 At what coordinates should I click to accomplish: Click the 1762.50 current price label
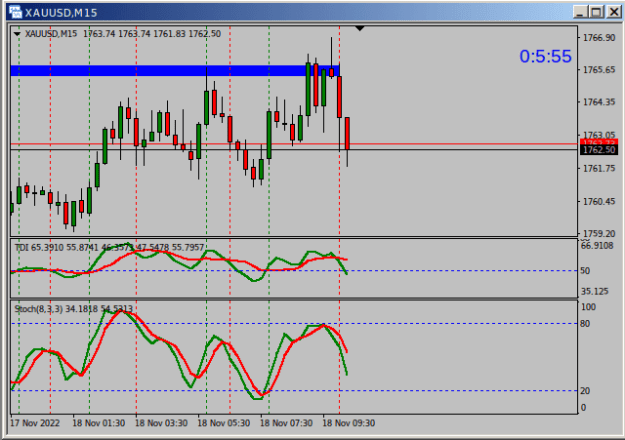coord(599,150)
